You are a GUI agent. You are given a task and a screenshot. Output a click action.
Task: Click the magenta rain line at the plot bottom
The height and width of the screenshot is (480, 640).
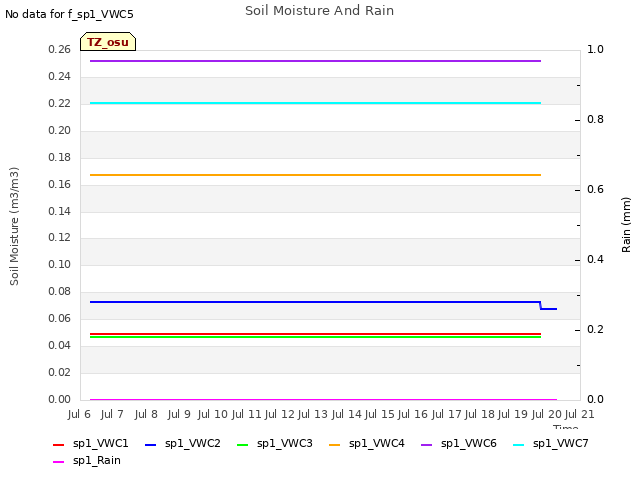[323, 399]
